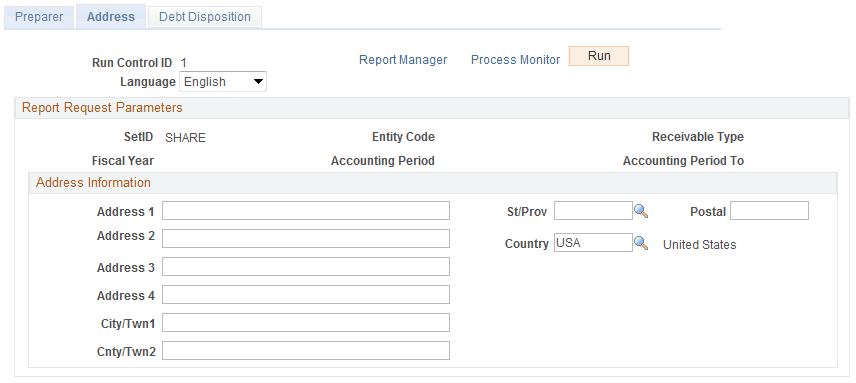Screen dimensions: 856x383
Task: Select the Address tab
Action: pos(111,16)
